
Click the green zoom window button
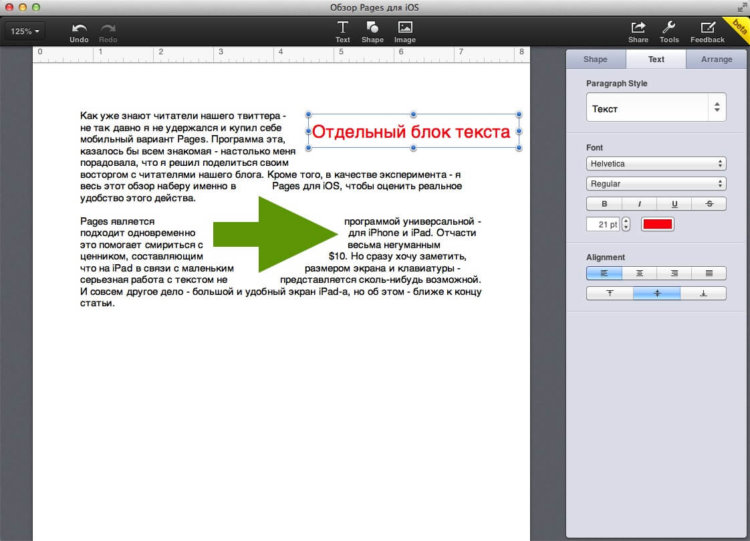(36, 7)
